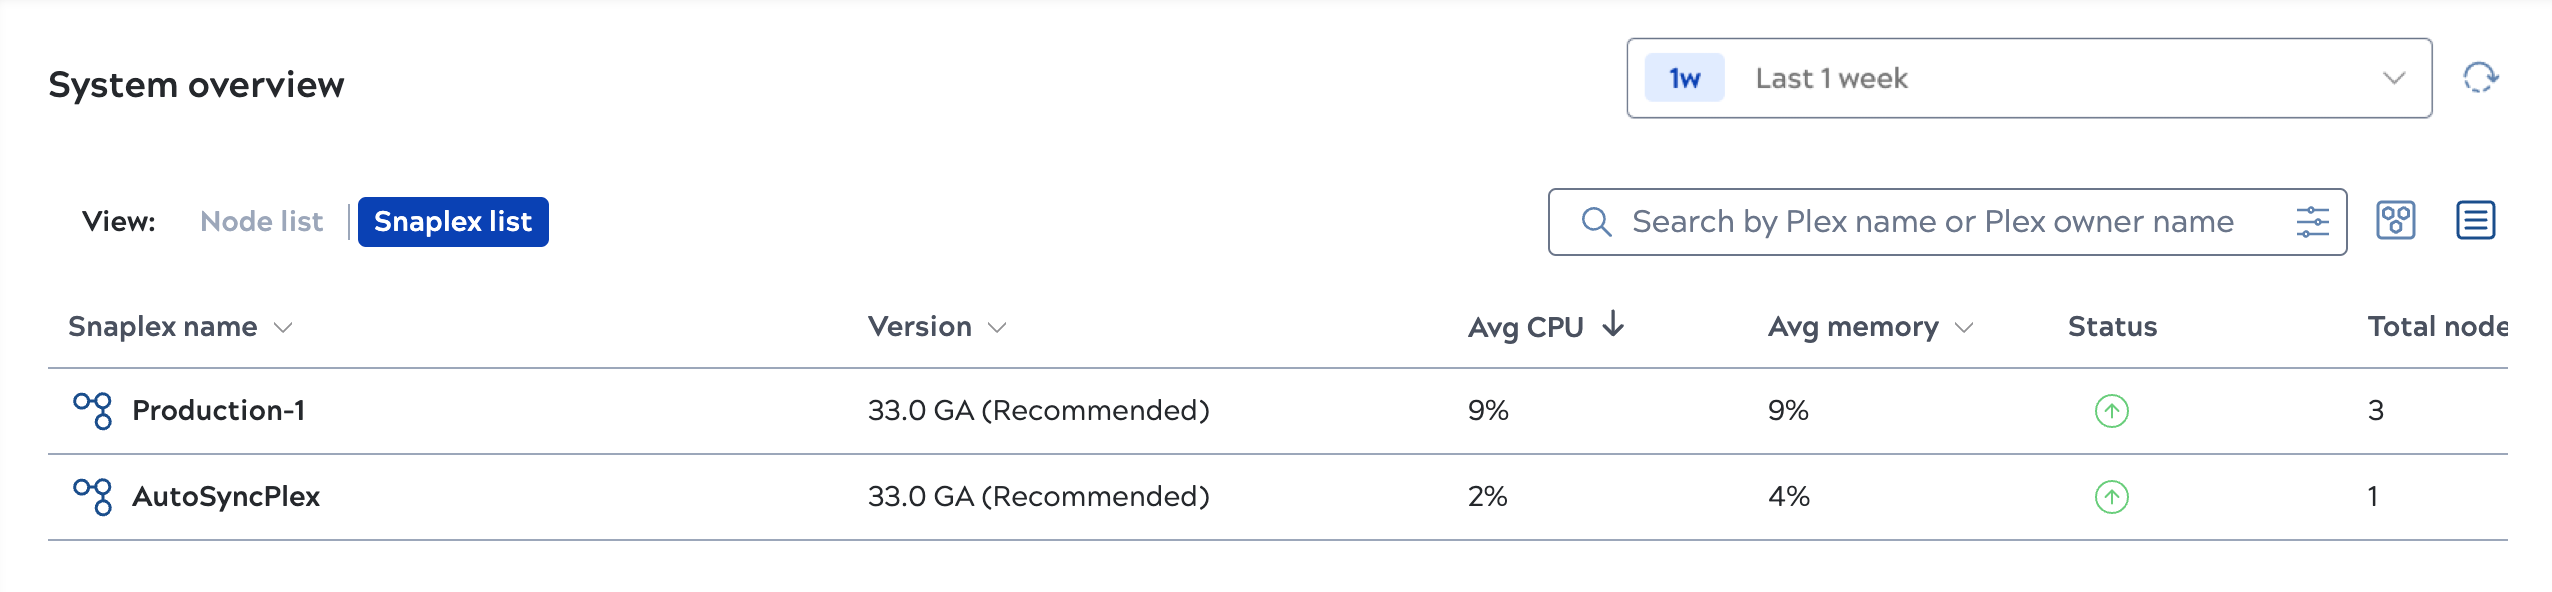Select the Snaplex list view
Viewport: 2552px width, 592px height.
click(453, 222)
